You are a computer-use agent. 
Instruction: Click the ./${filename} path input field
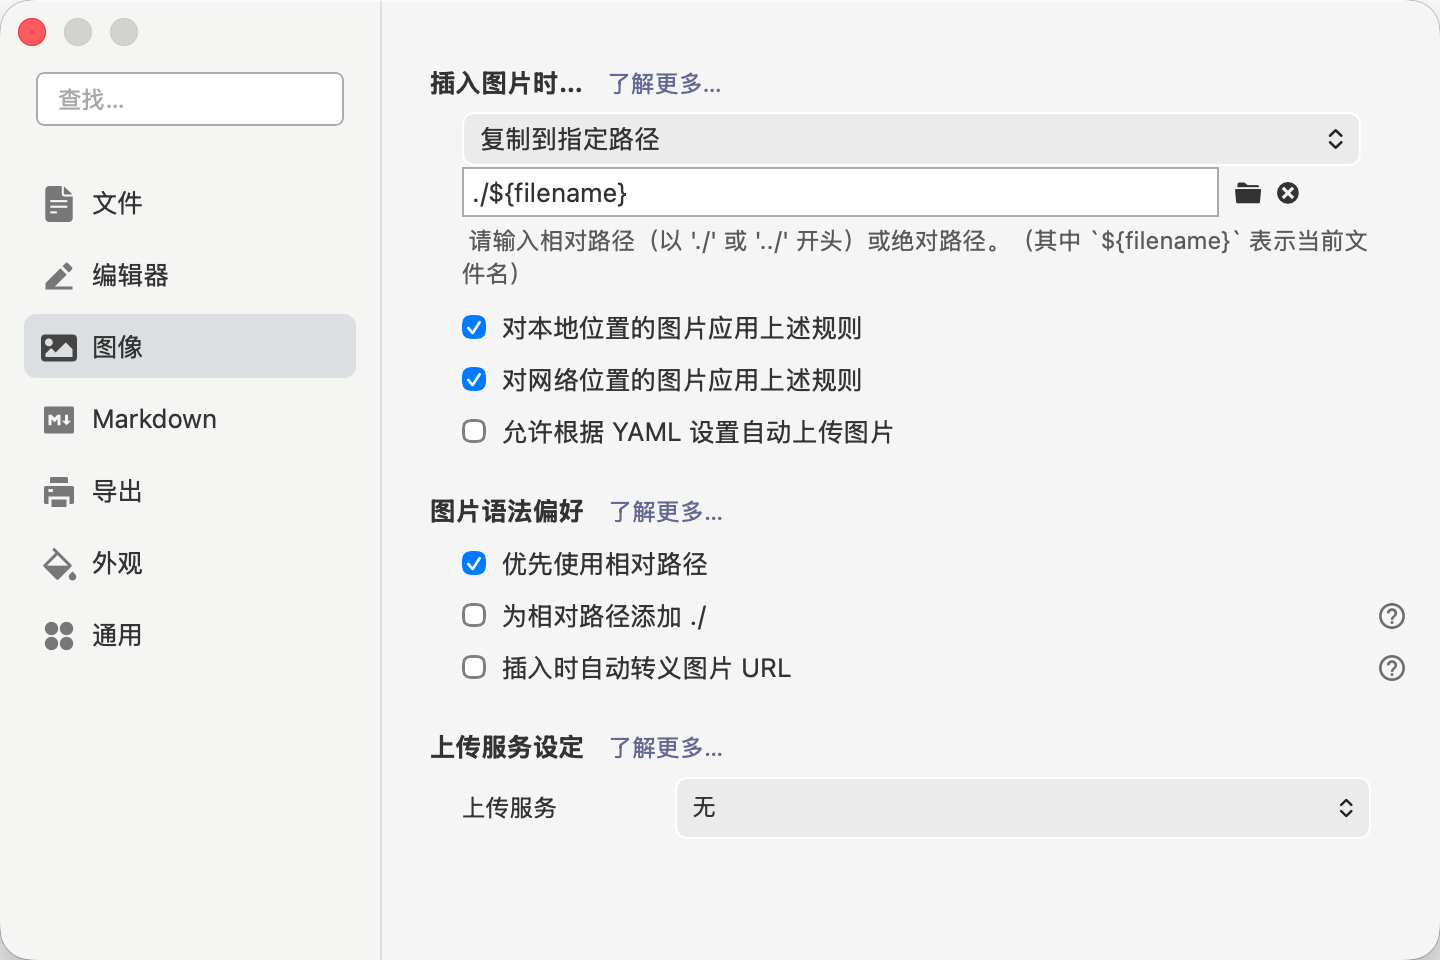(840, 193)
